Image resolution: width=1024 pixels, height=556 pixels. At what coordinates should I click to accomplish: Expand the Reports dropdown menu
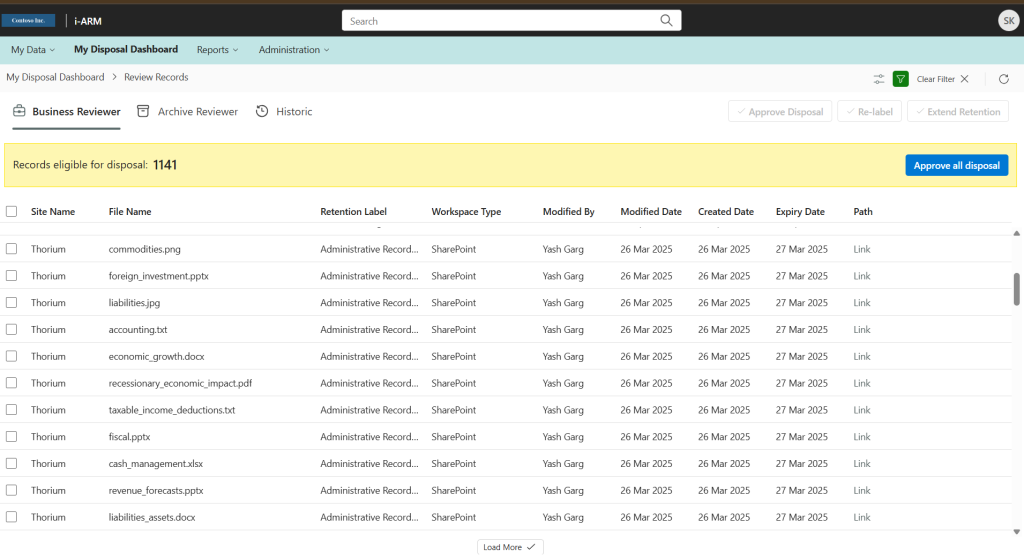click(x=217, y=50)
